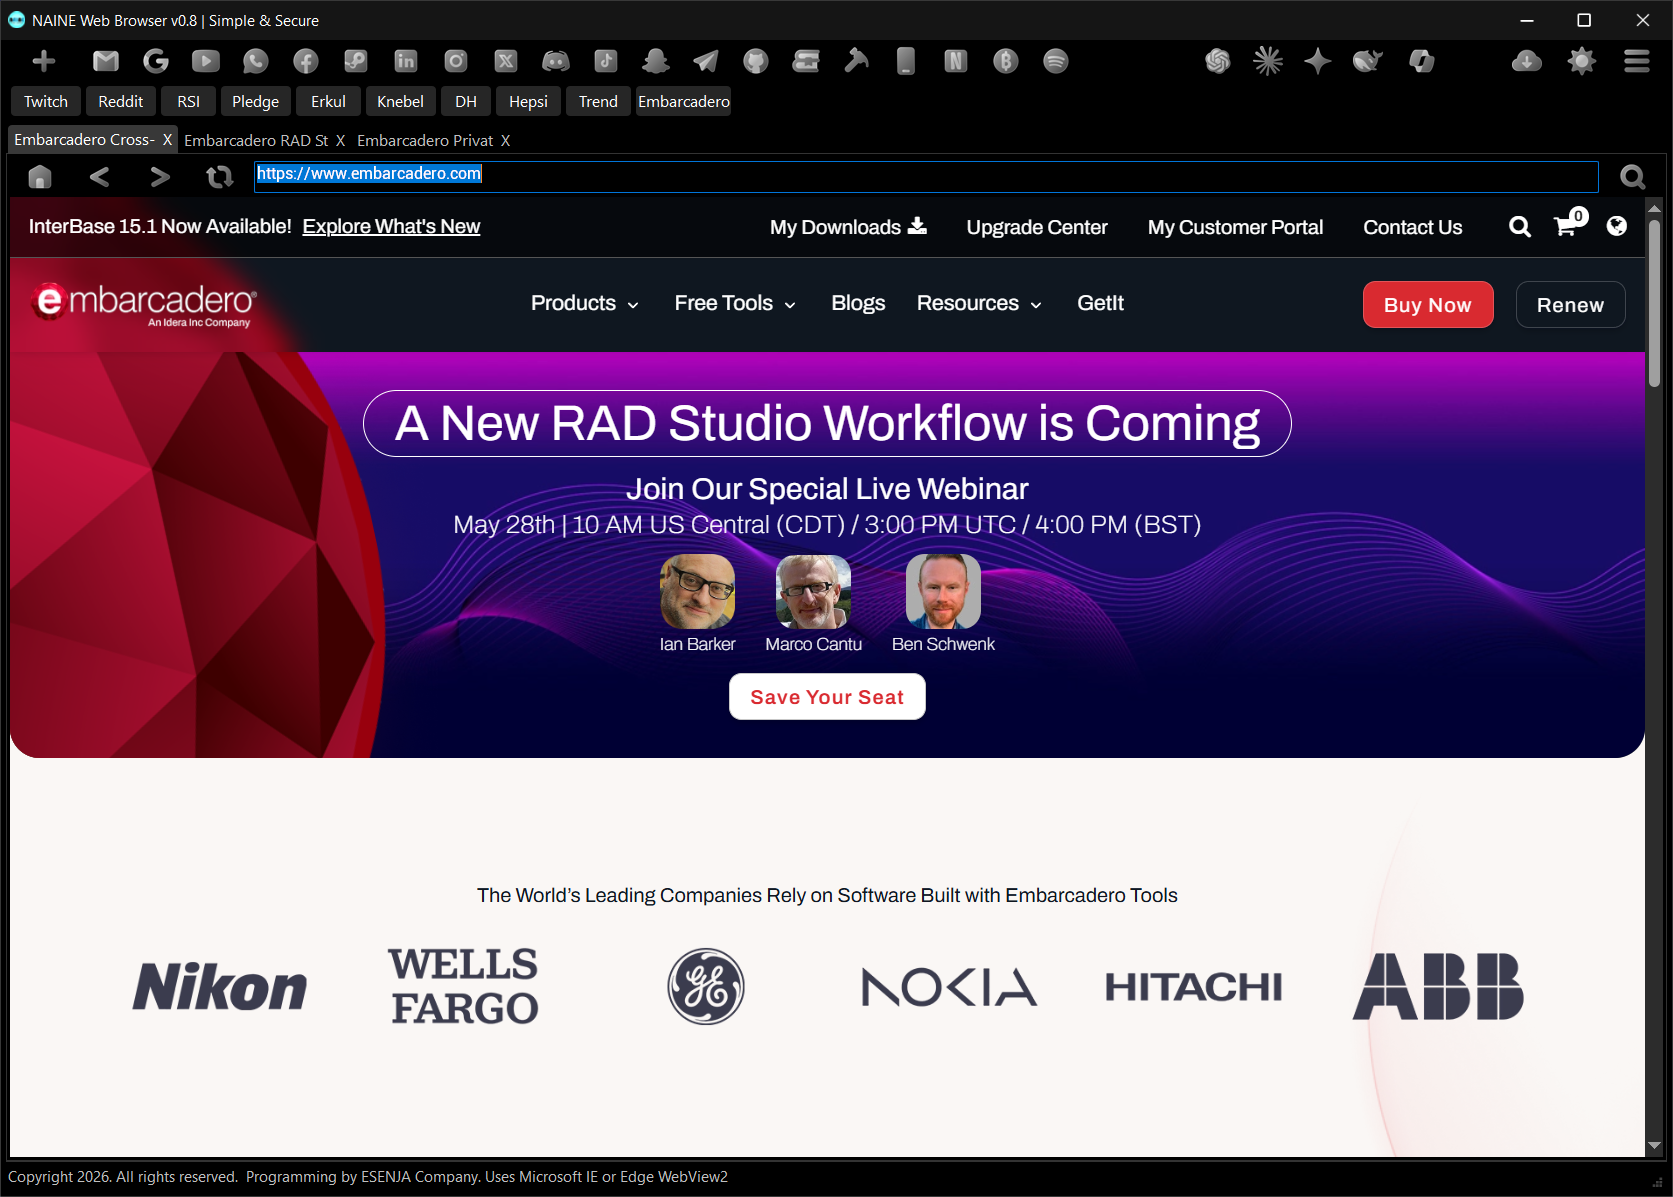Navigate forward with the right arrow

[x=160, y=177]
